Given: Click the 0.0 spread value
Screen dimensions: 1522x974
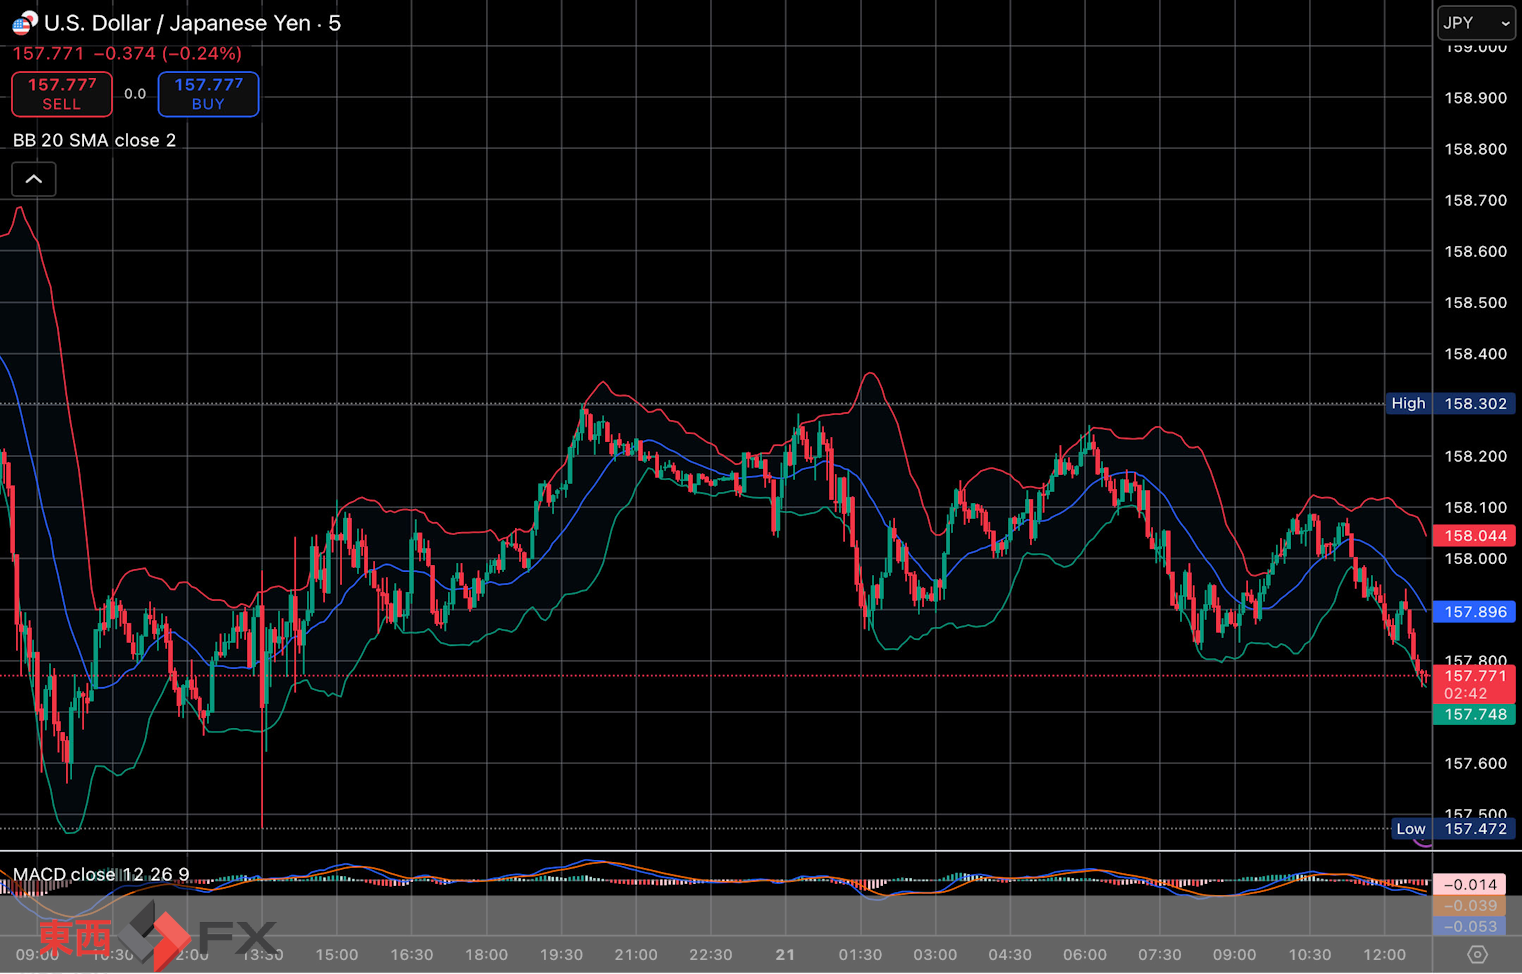Looking at the screenshot, I should [x=135, y=94].
